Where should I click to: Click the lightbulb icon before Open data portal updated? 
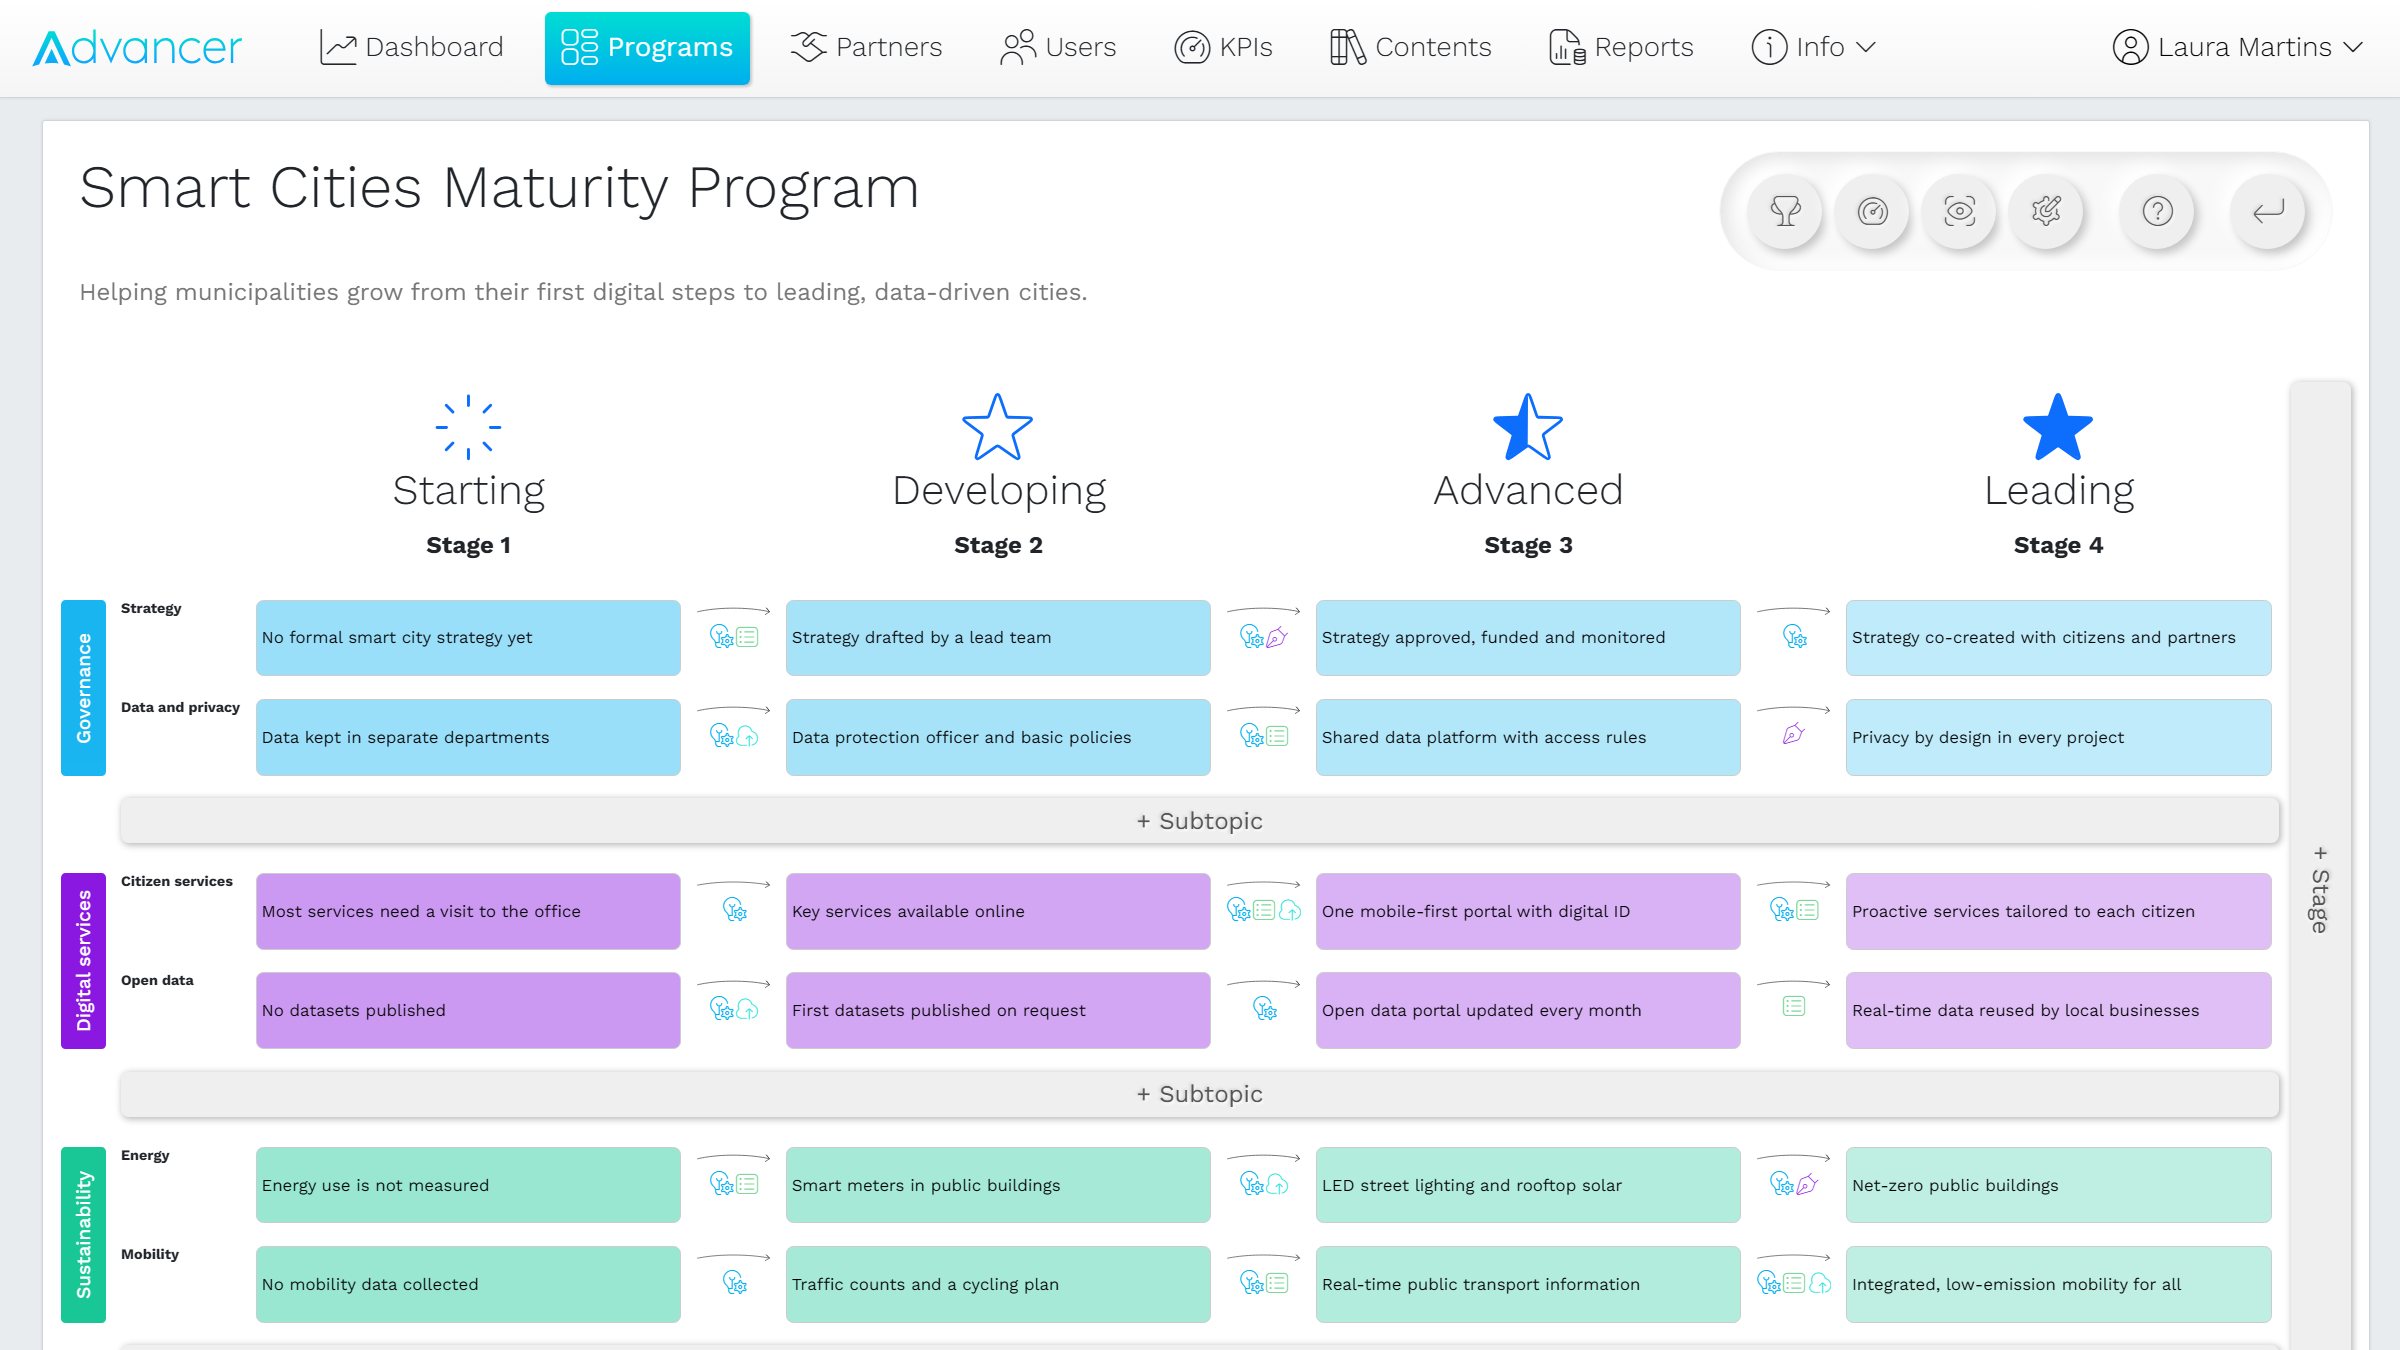(1265, 1008)
